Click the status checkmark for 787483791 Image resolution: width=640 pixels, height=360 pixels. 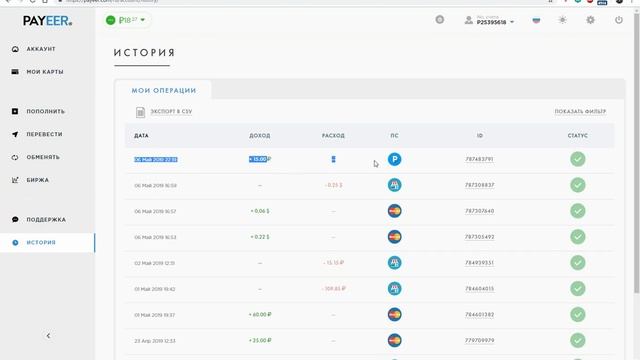pyautogui.click(x=578, y=159)
